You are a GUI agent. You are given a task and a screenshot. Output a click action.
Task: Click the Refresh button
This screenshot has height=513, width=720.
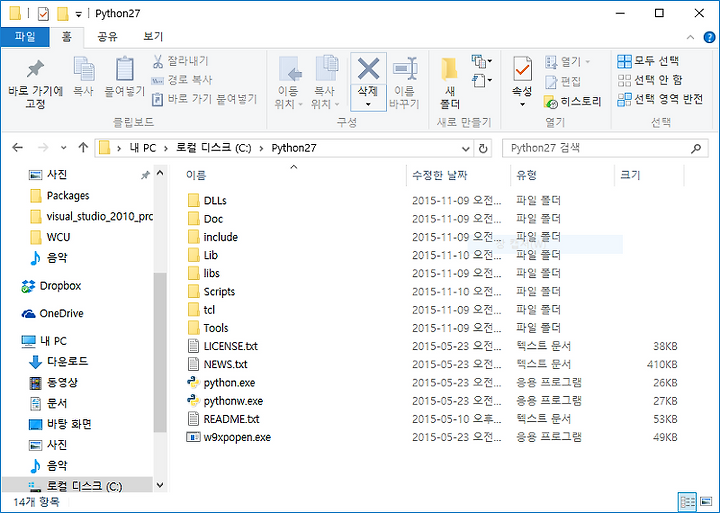(483, 148)
